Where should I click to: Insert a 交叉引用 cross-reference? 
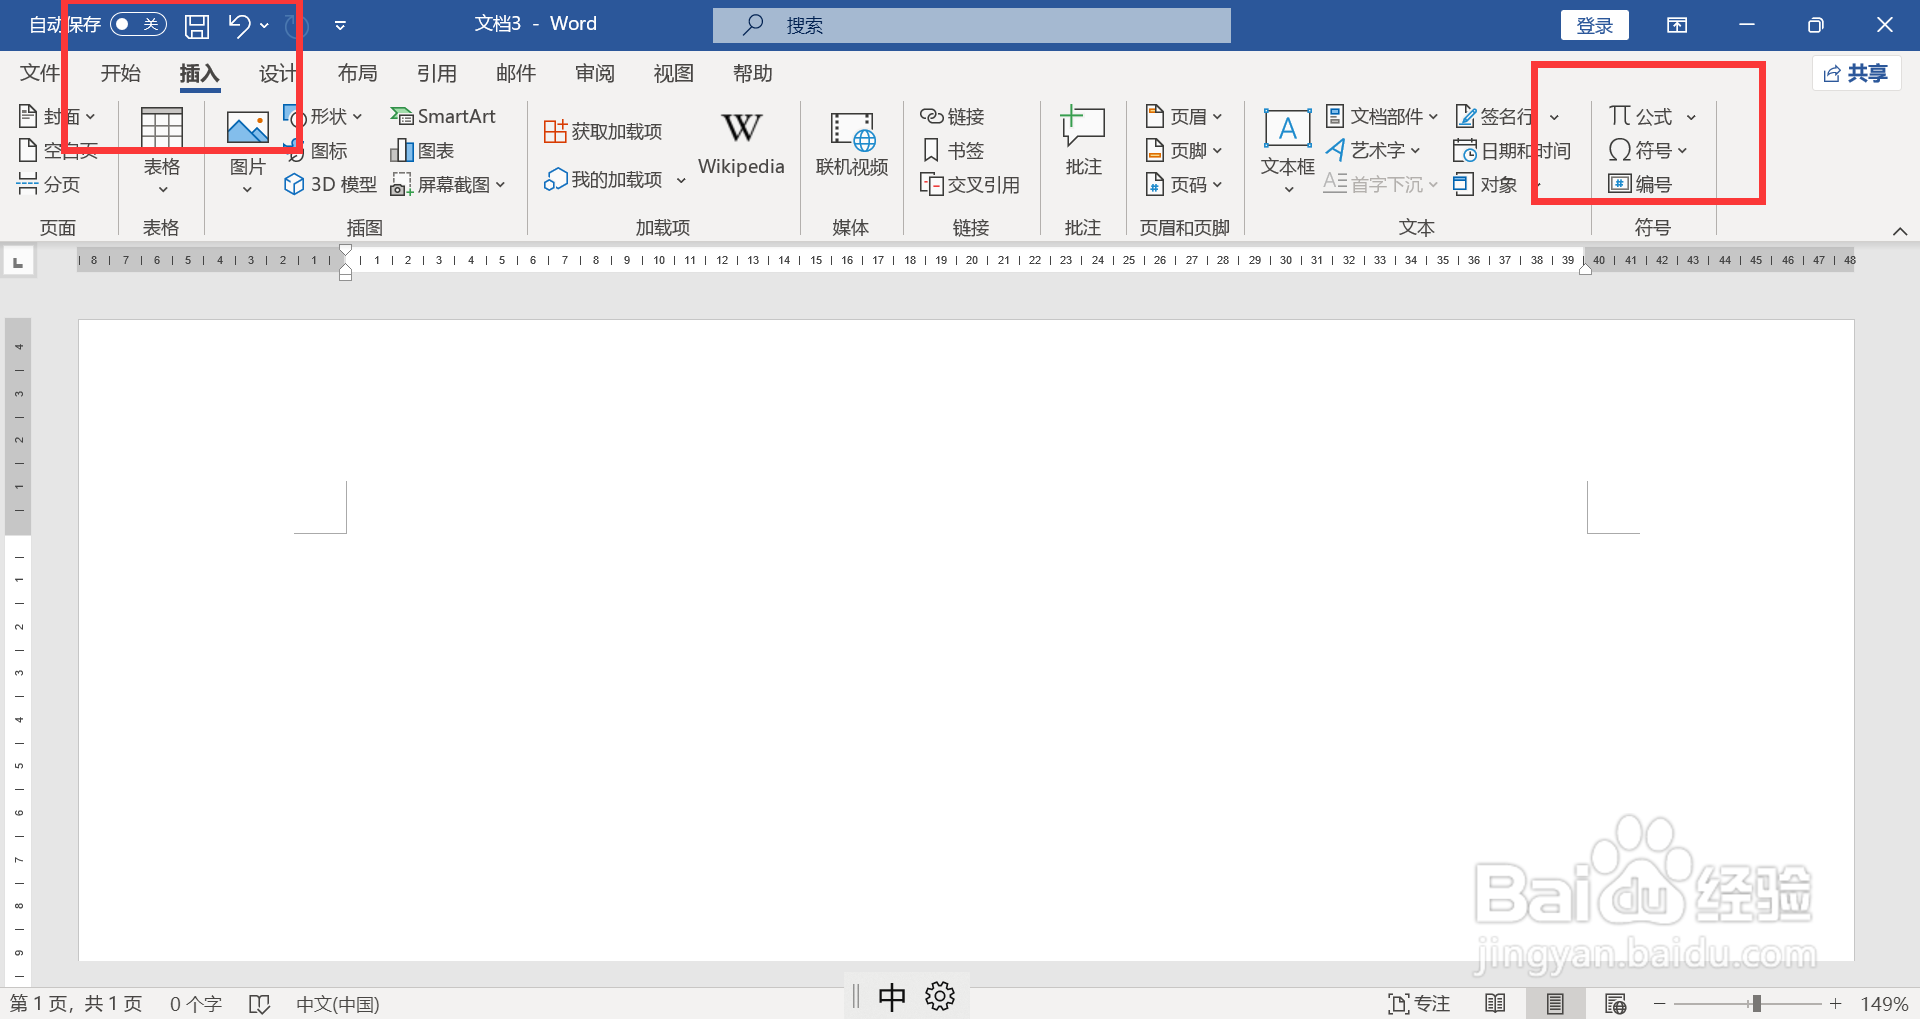point(970,184)
